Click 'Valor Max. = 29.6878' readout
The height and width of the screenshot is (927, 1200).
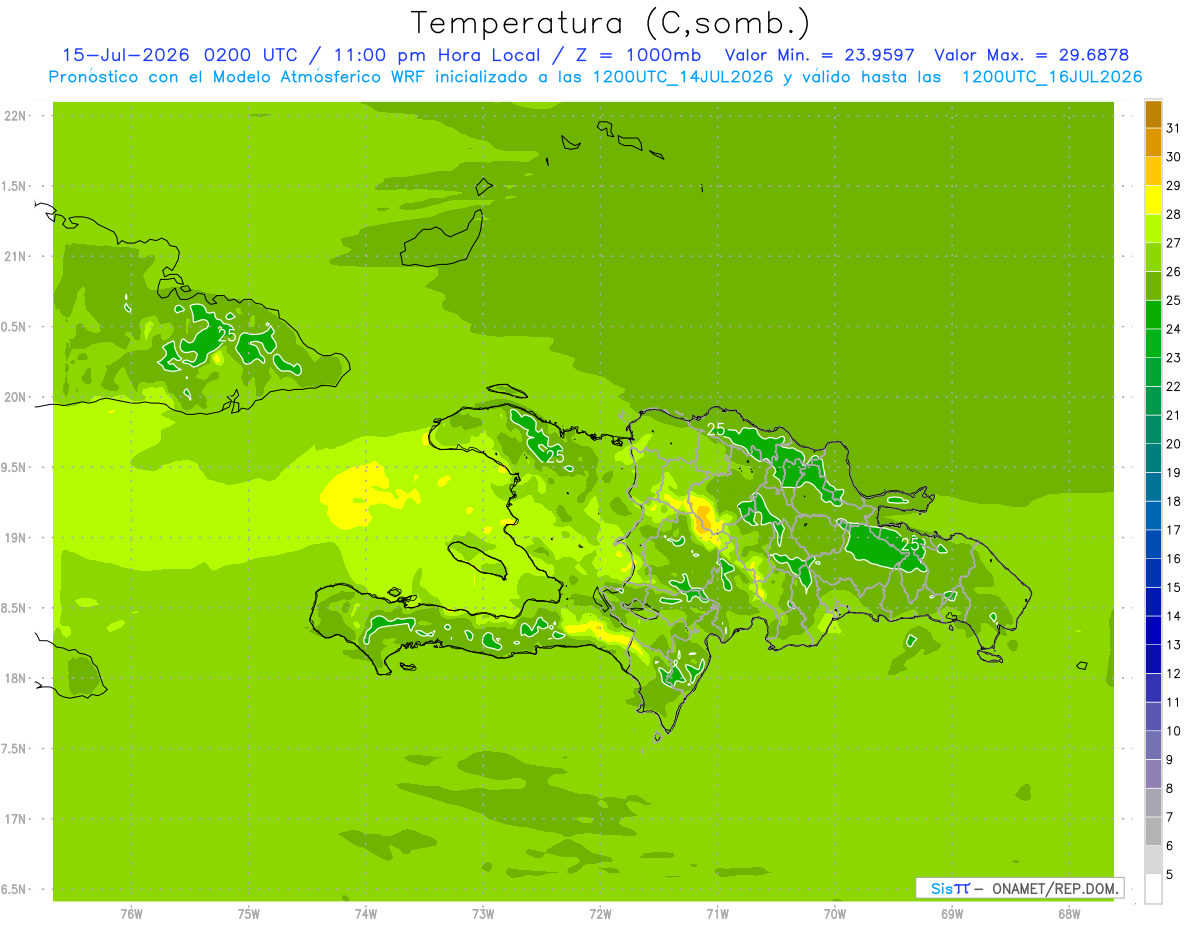(1033, 55)
